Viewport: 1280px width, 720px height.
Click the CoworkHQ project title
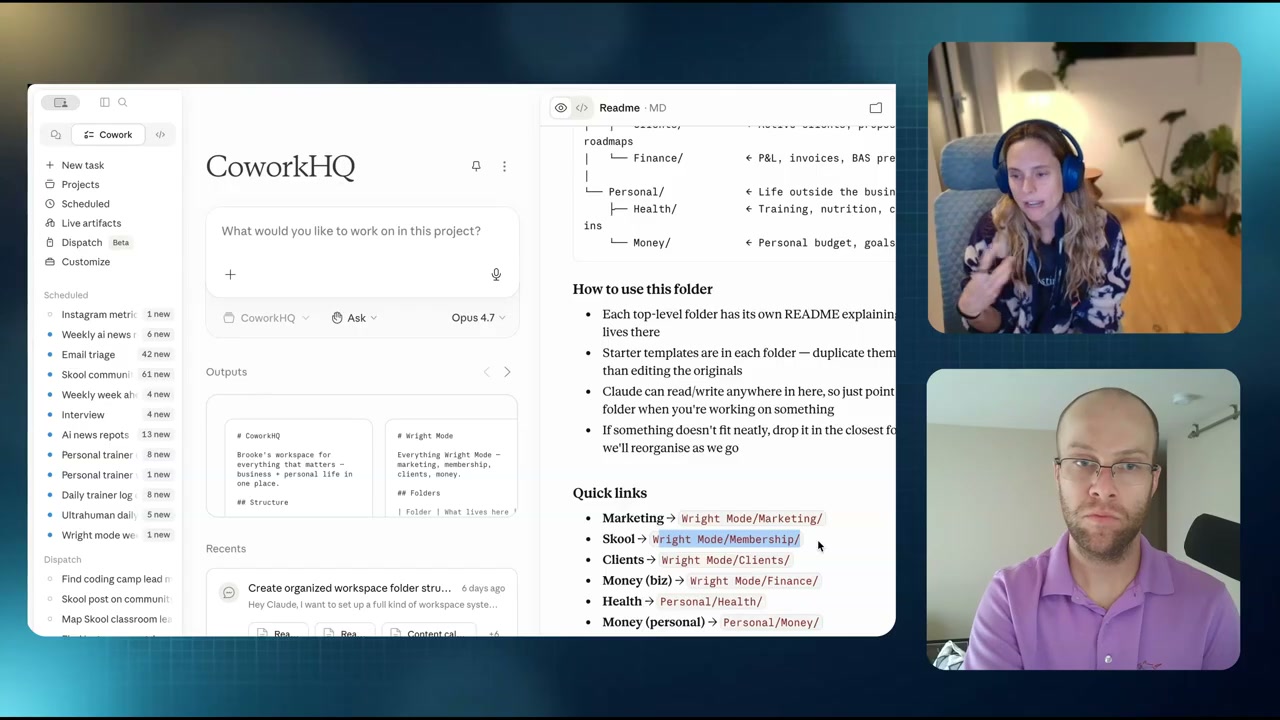[x=280, y=166]
